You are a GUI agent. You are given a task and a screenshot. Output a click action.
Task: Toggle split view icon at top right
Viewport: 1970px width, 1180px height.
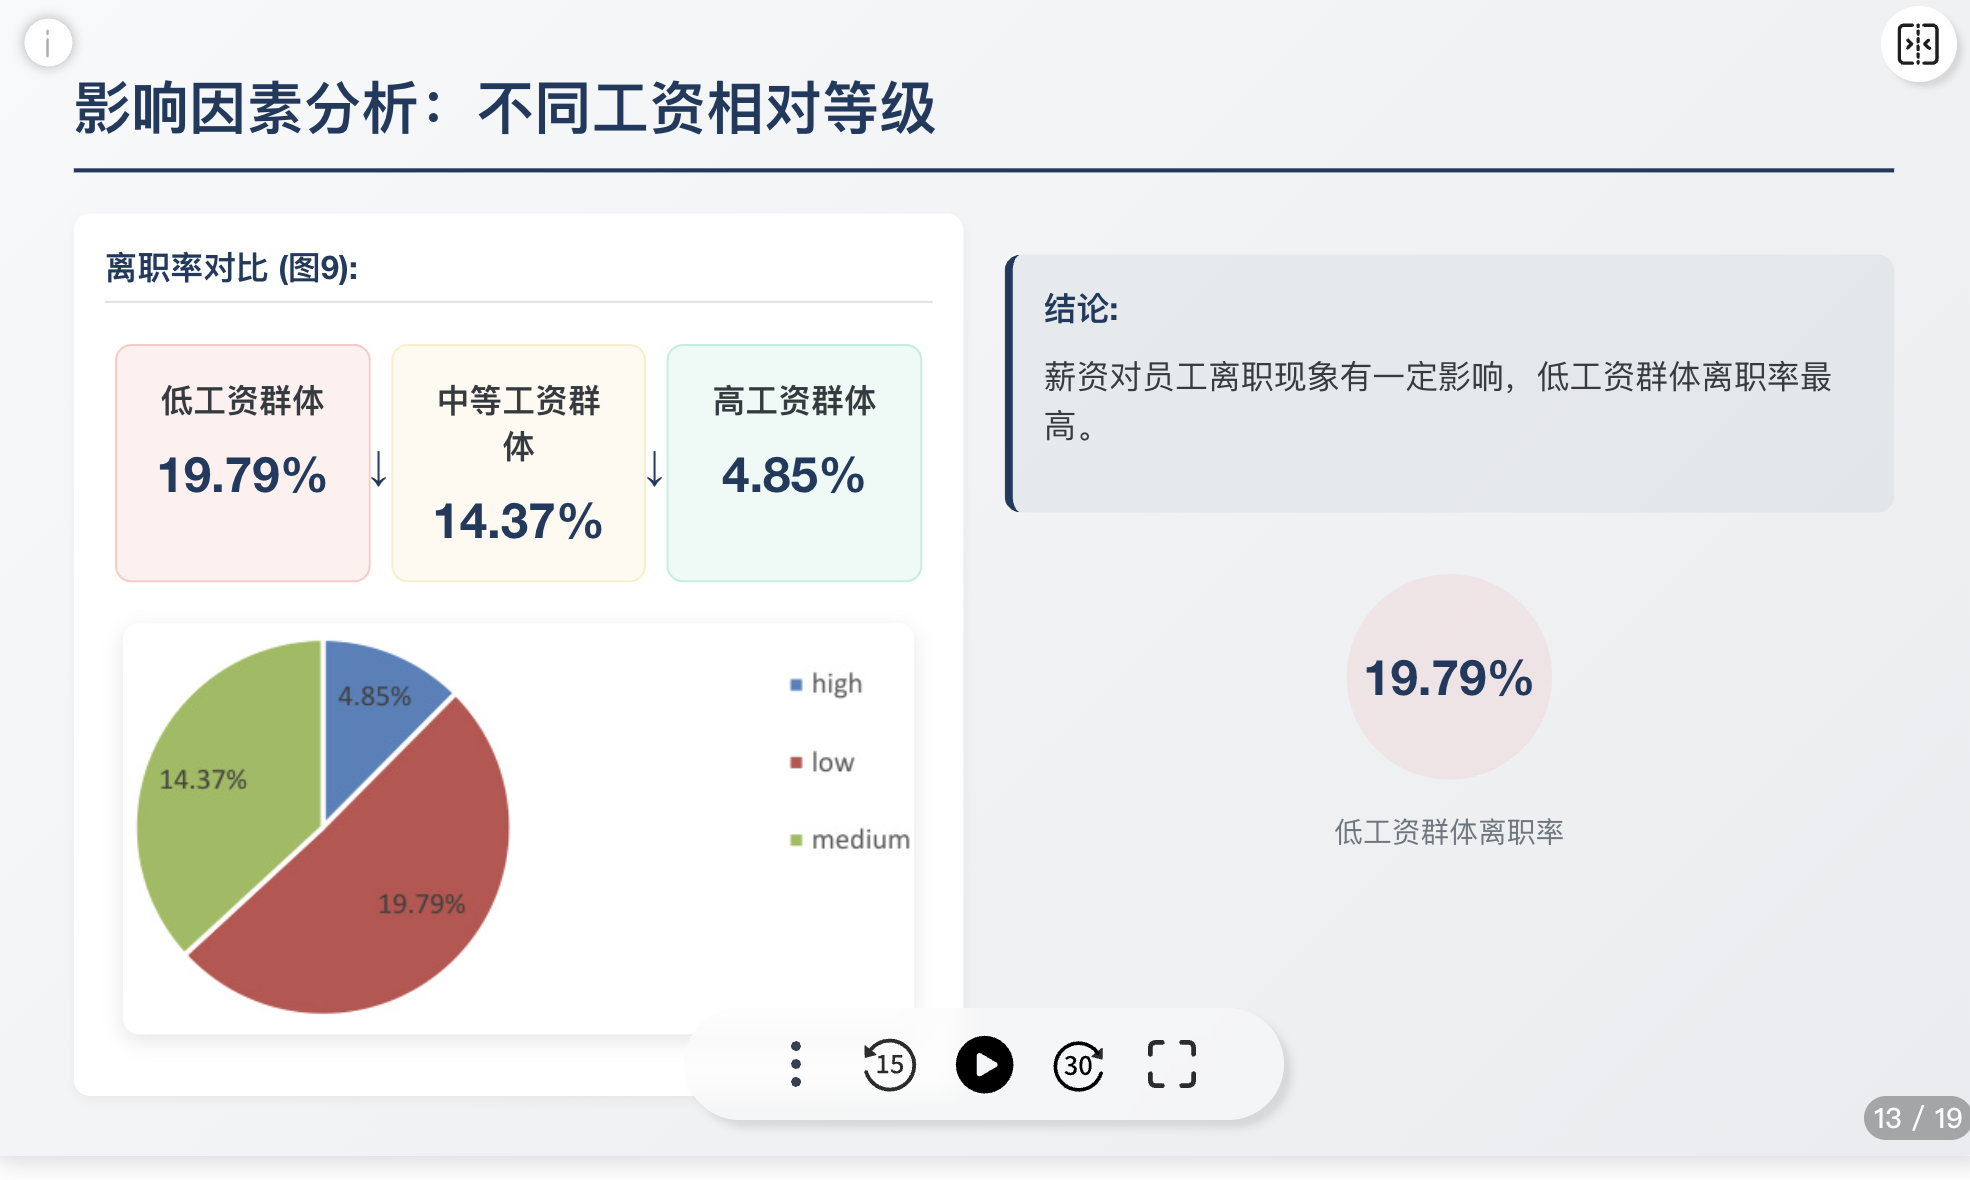(x=1918, y=44)
